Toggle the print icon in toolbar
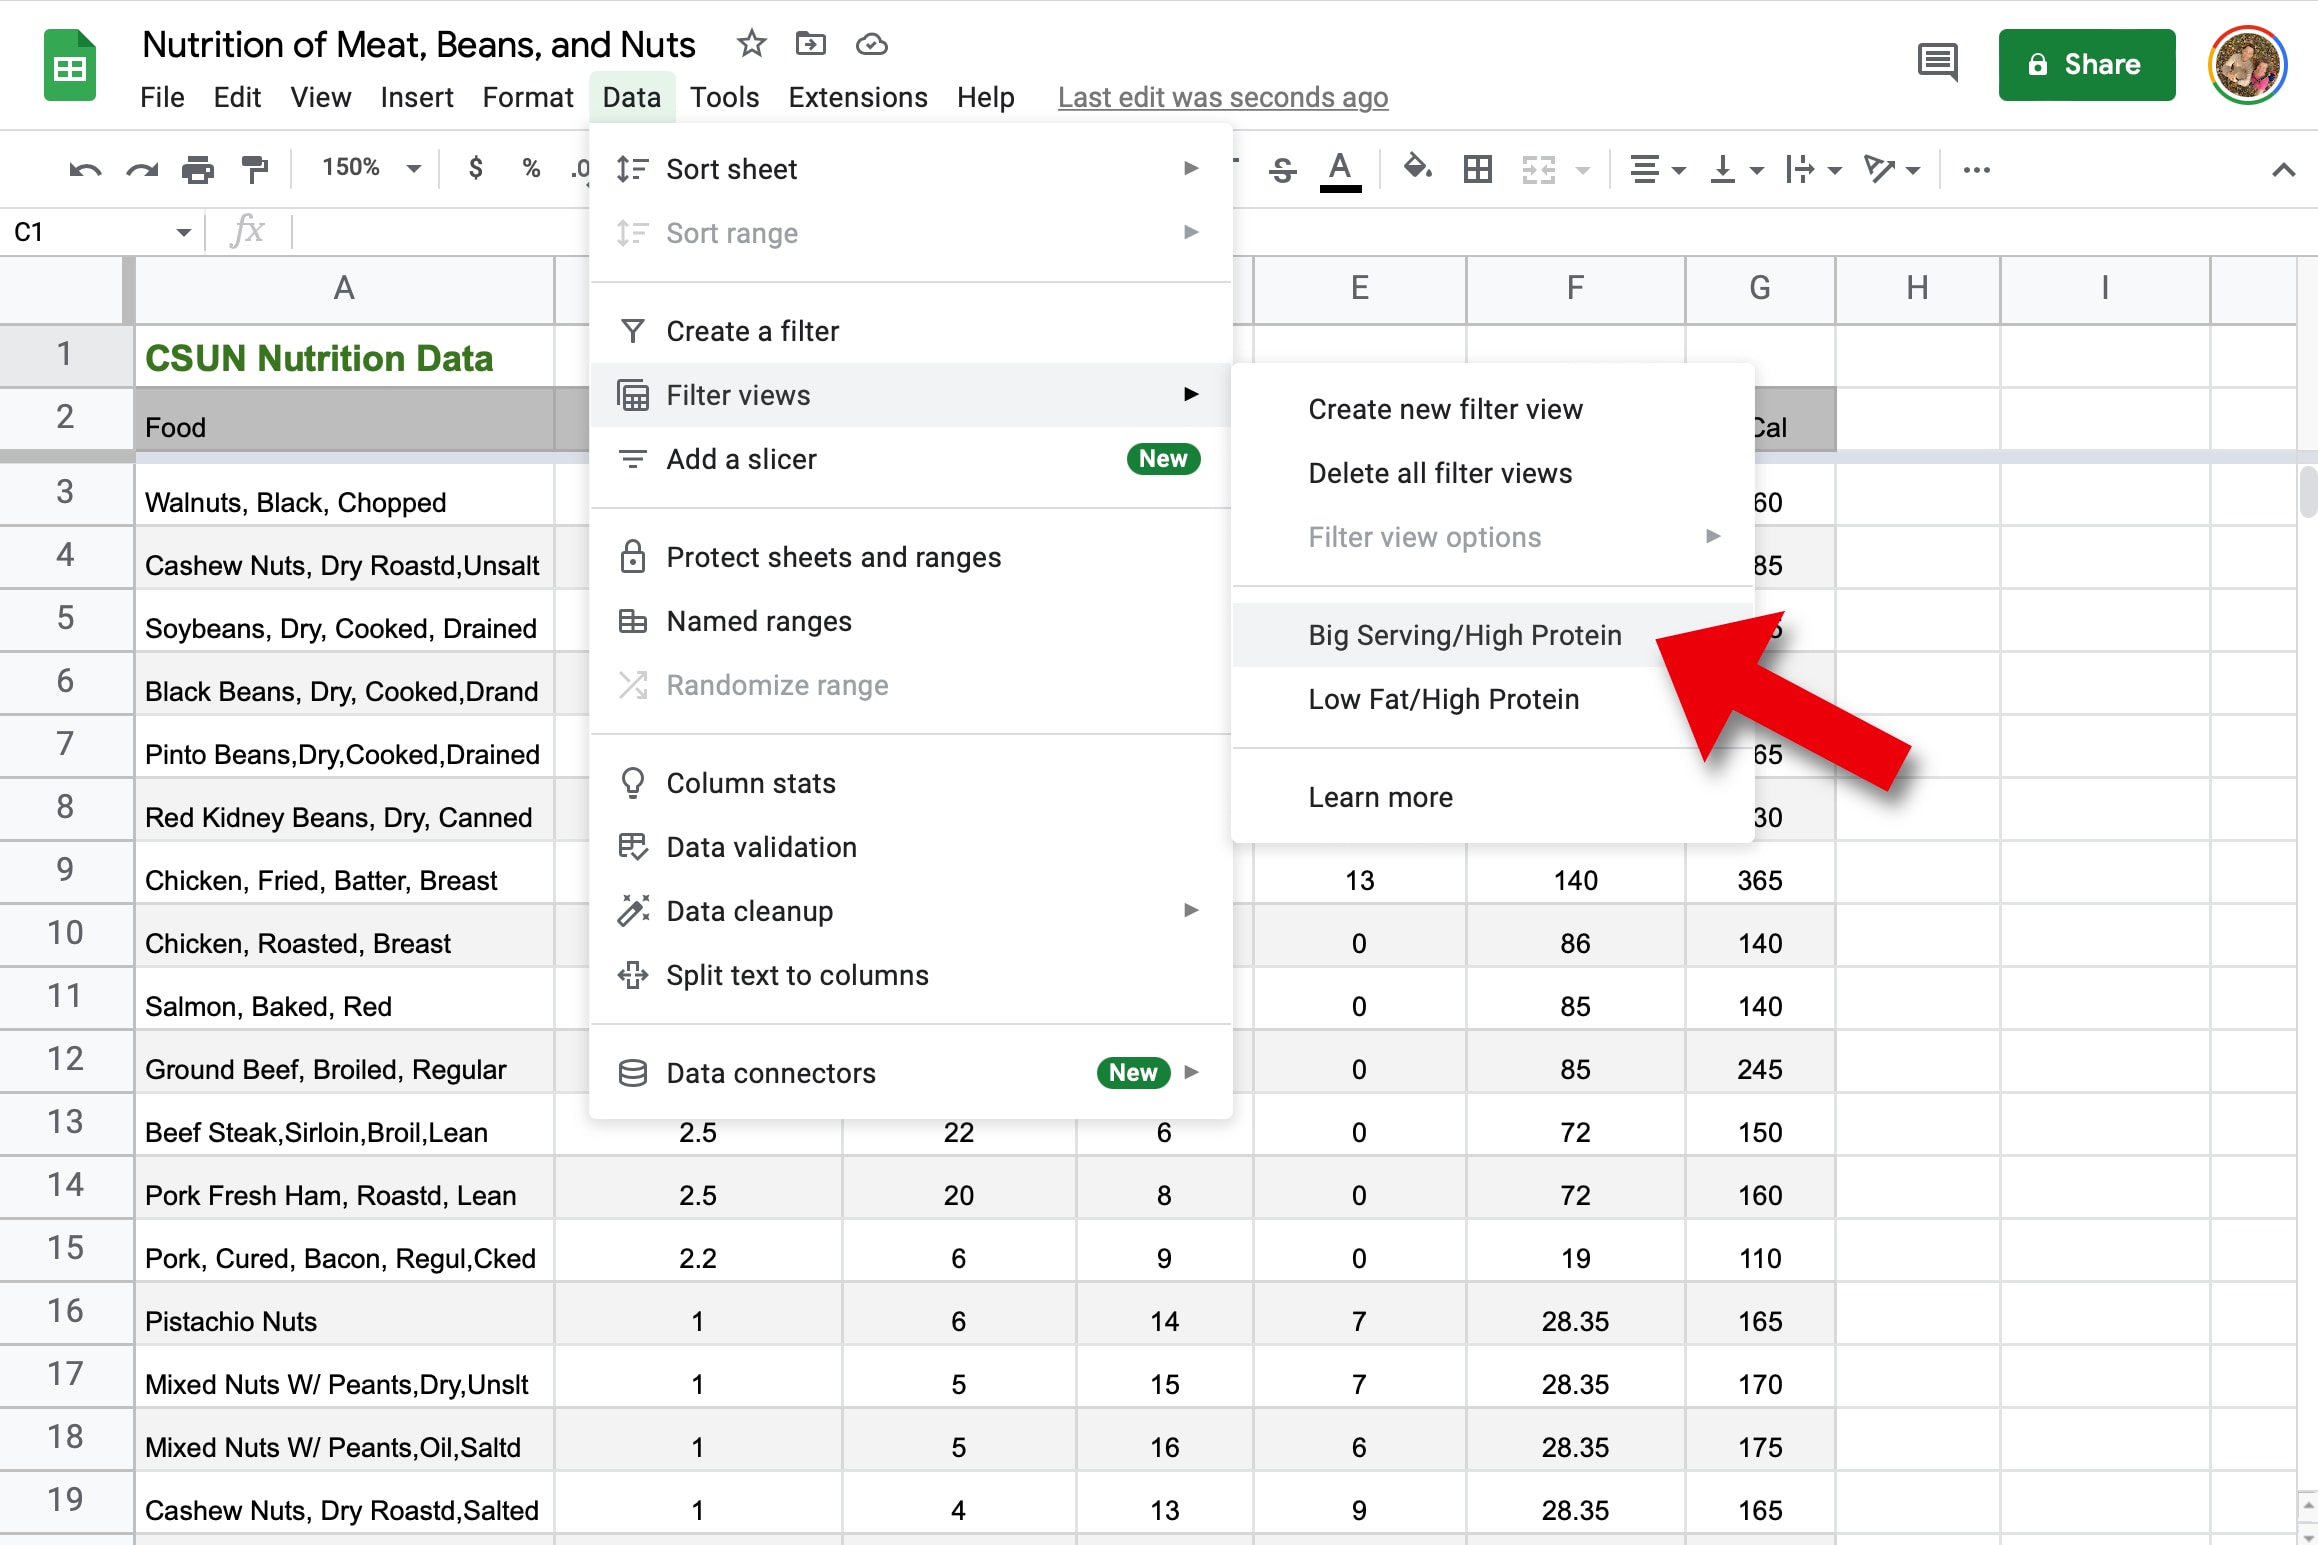The image size is (2318, 1545). tap(195, 167)
